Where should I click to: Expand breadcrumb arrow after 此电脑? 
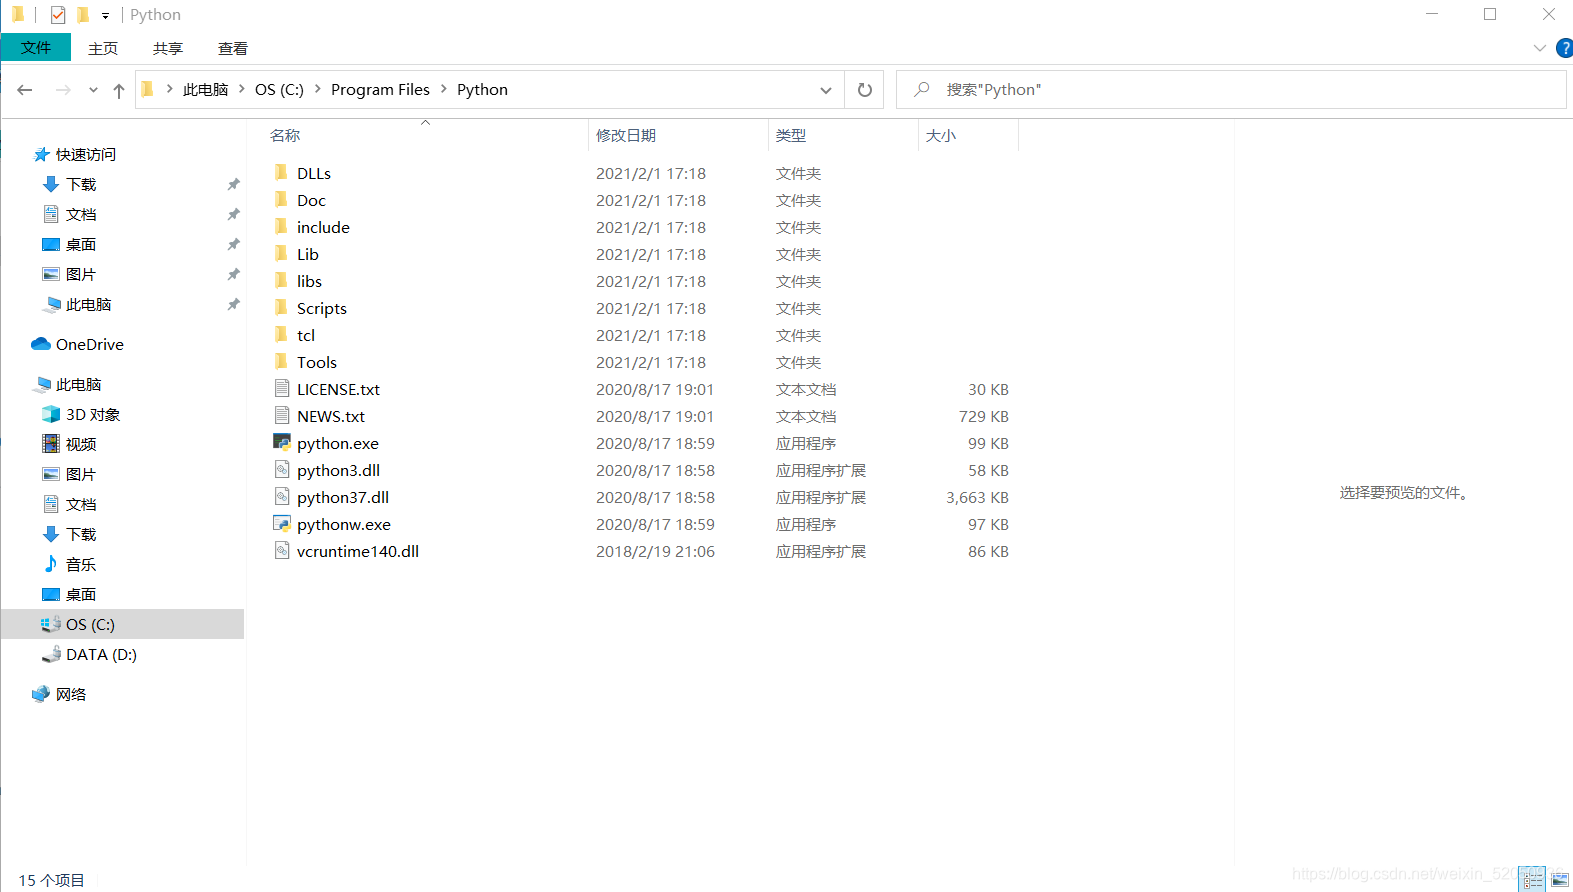tap(242, 89)
